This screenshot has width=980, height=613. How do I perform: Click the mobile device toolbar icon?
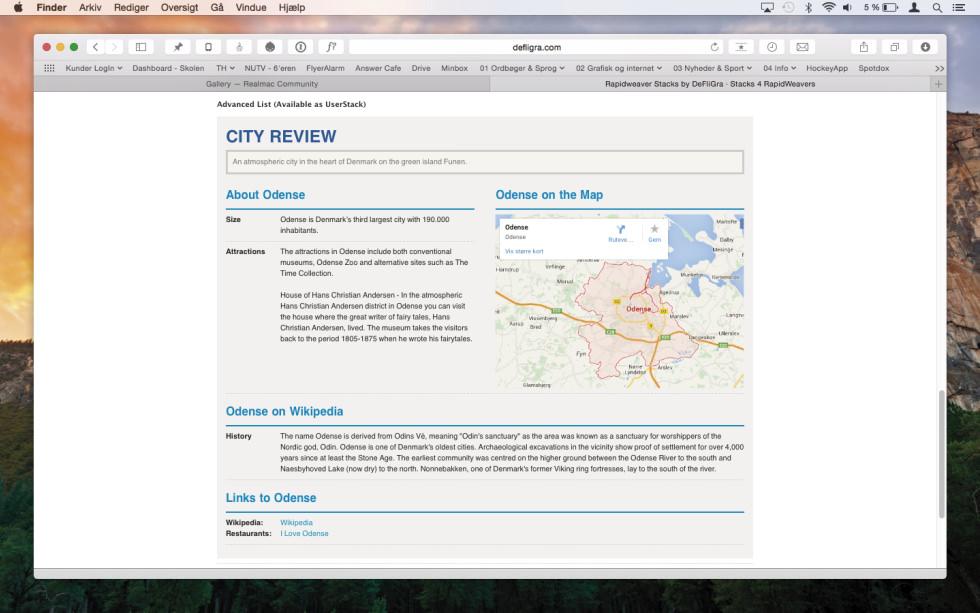208,47
